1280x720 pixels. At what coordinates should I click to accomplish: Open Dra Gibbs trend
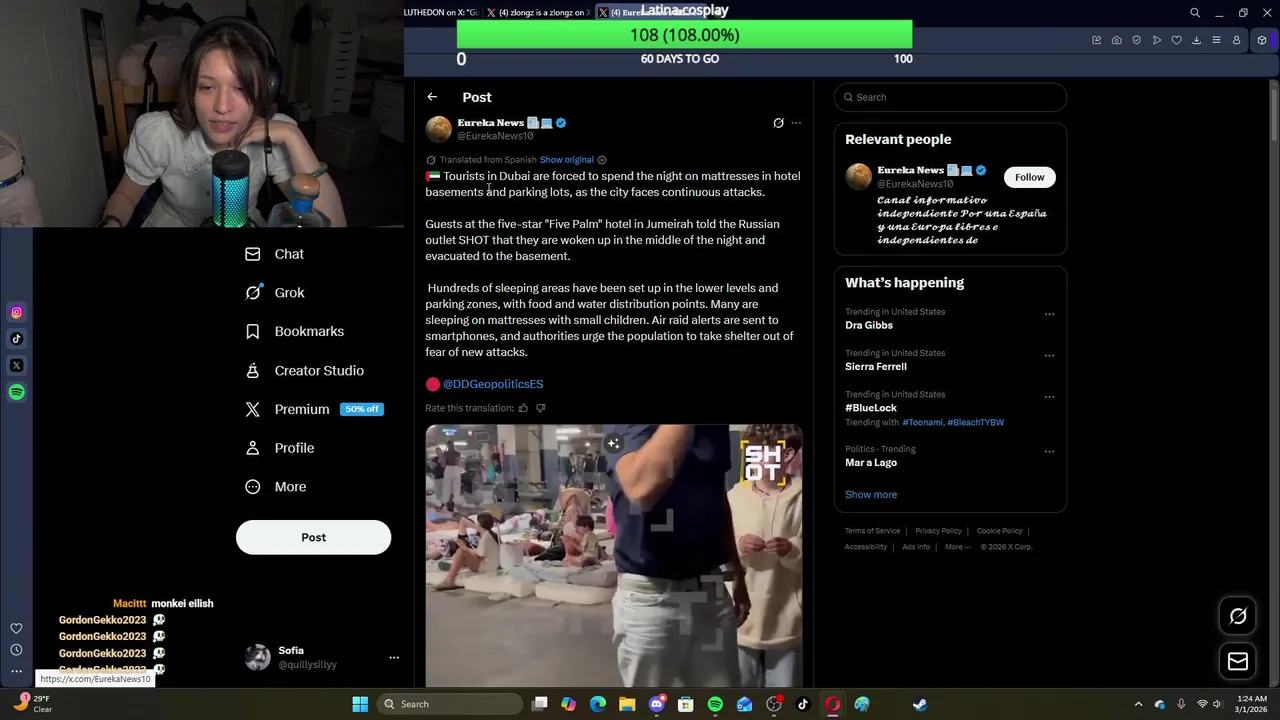pos(869,325)
